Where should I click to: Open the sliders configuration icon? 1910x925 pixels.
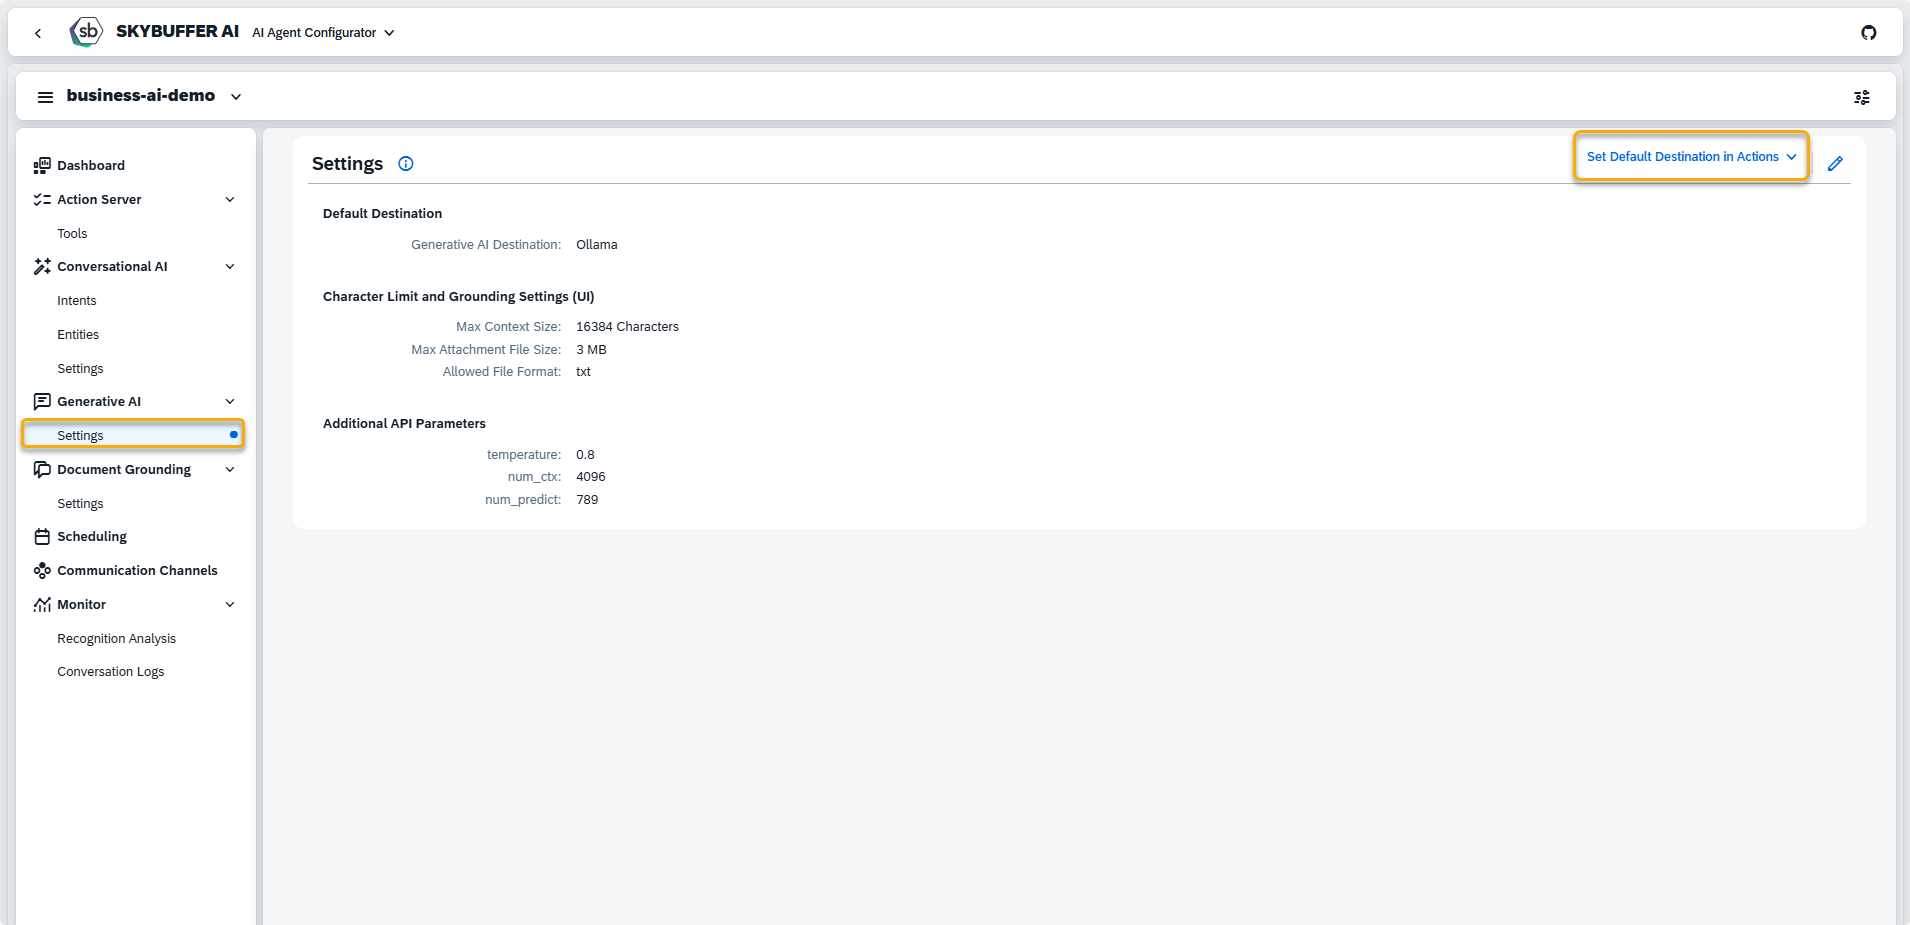coord(1861,97)
